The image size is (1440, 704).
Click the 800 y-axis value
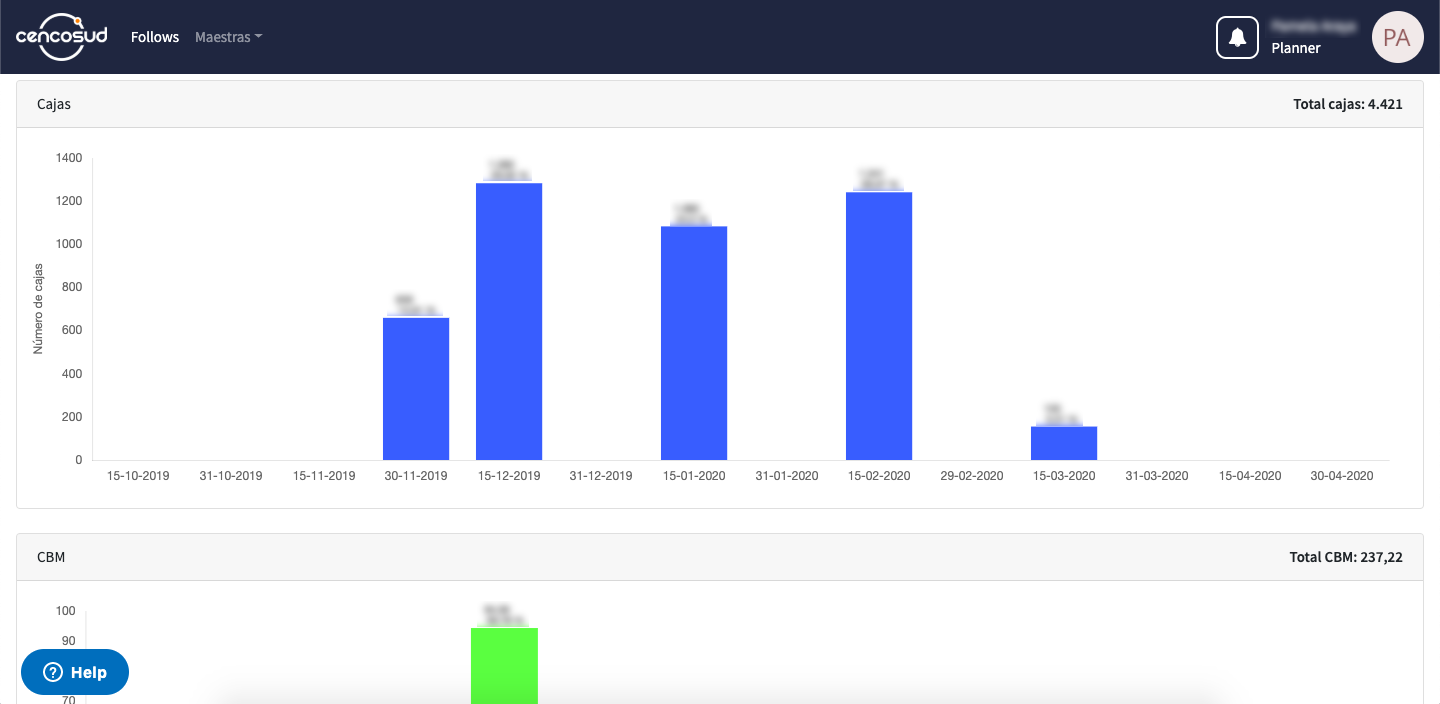(x=73, y=287)
